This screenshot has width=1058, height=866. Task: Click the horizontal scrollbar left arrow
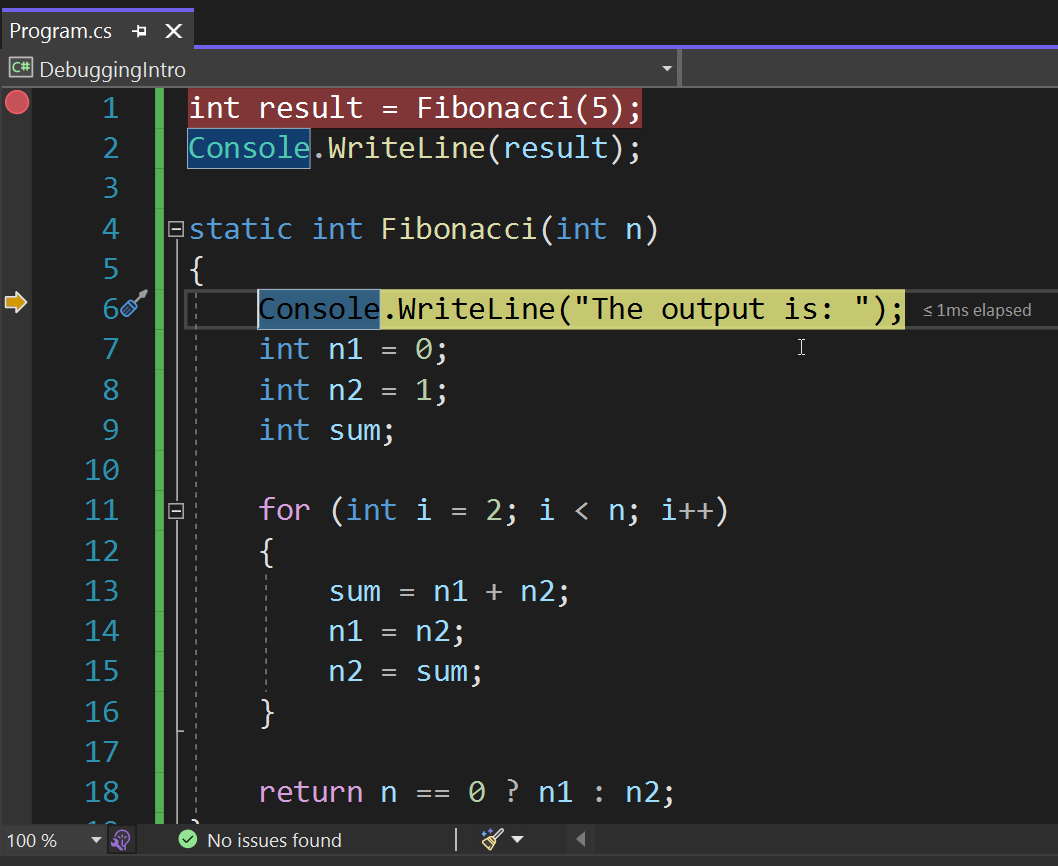click(x=580, y=840)
